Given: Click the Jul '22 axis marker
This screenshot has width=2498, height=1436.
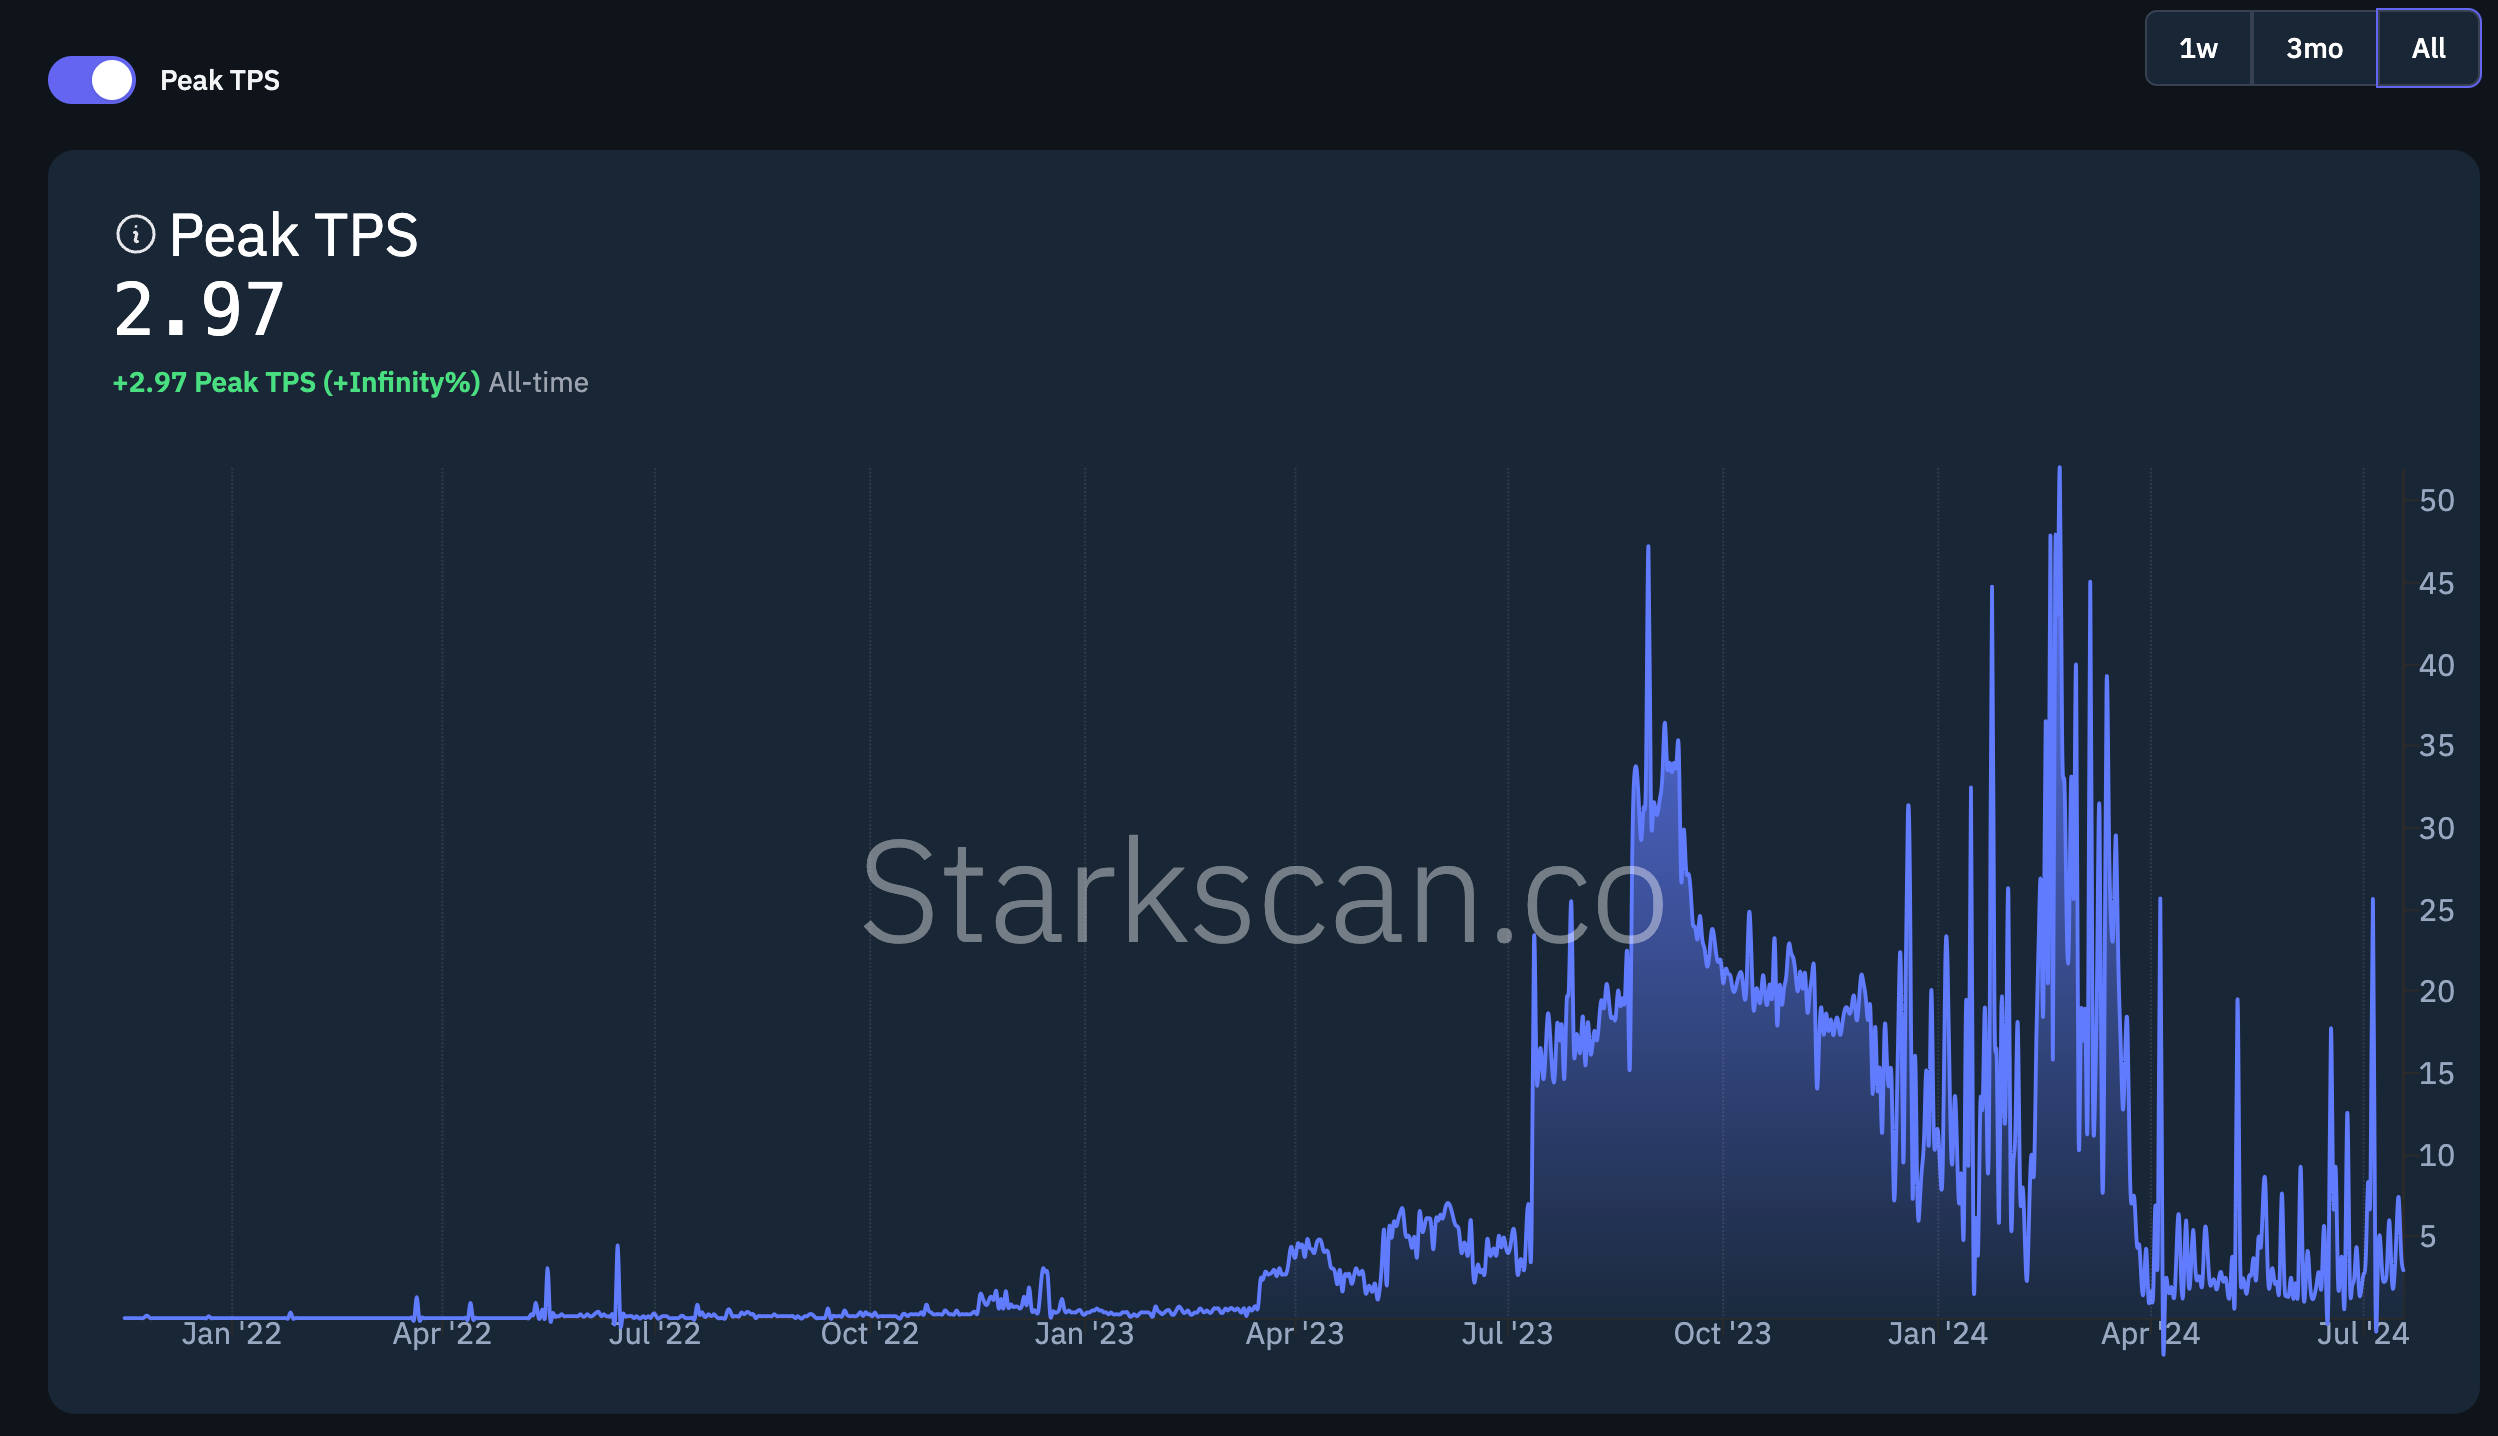Looking at the screenshot, I should pyautogui.click(x=655, y=1334).
